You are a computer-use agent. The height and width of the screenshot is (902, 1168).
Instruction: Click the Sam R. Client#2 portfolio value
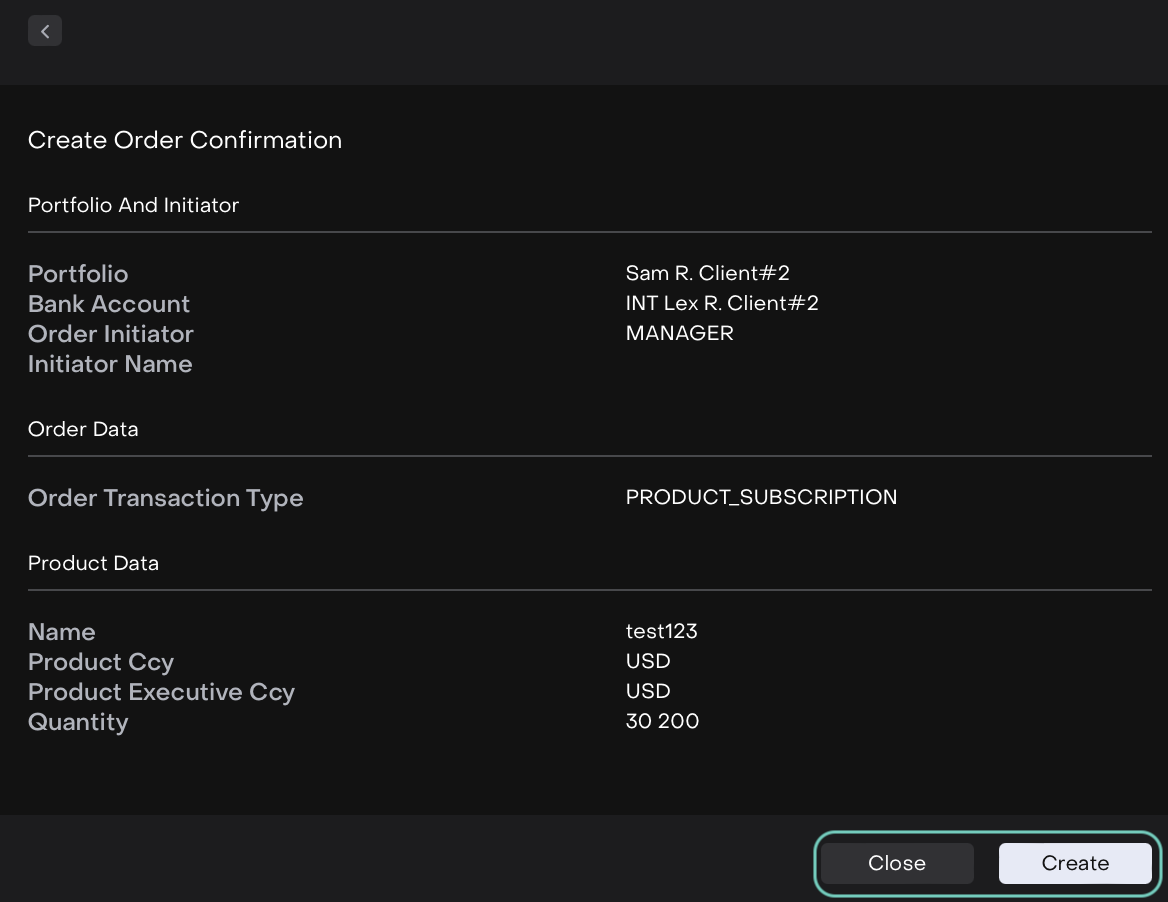(707, 273)
